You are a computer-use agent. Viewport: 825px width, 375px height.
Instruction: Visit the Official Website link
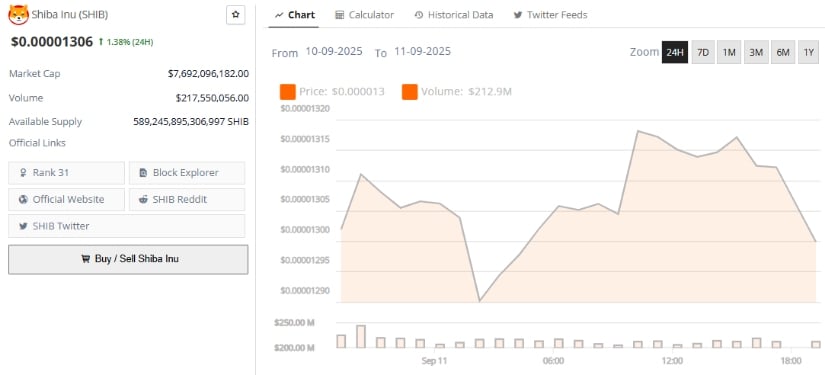tap(66, 199)
